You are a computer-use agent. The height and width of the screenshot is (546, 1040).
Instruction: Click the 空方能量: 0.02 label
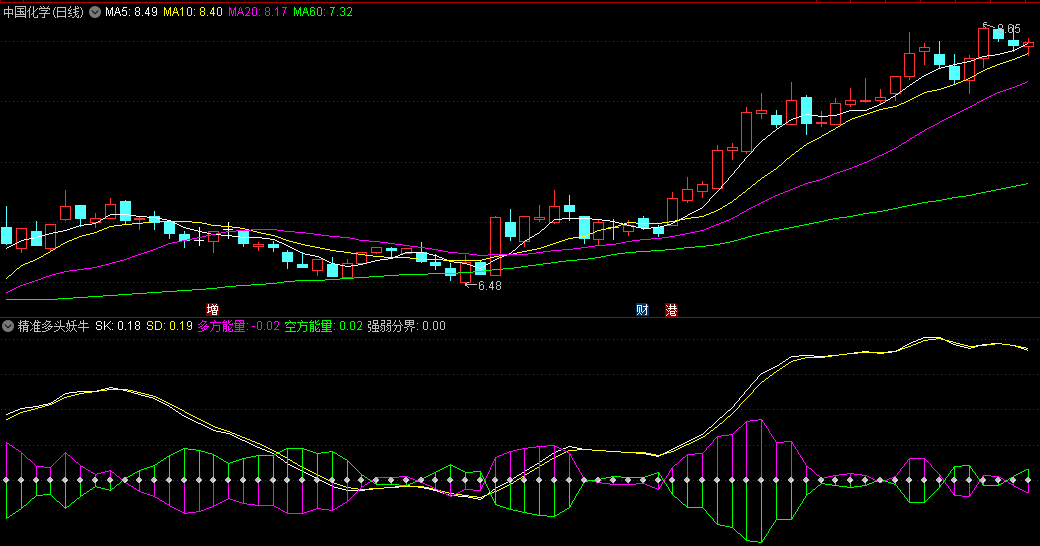[x=324, y=326]
